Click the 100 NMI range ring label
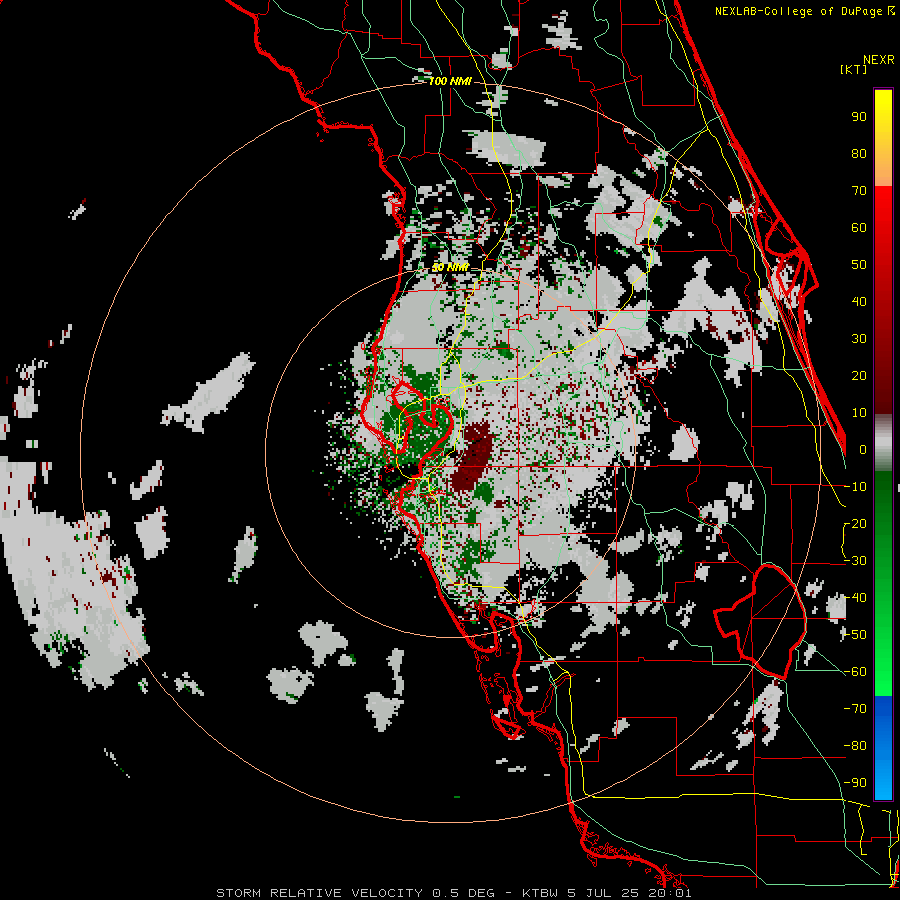 point(450,82)
